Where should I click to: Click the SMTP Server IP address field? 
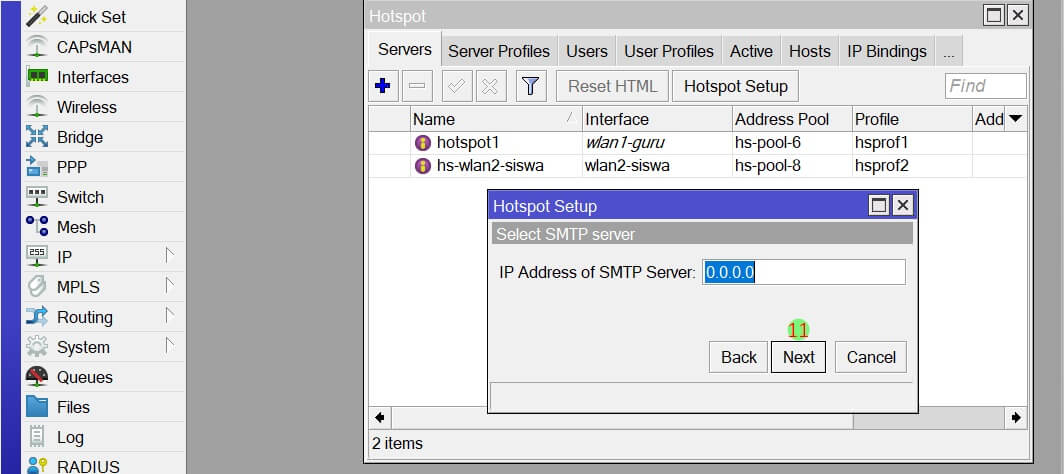(x=804, y=272)
